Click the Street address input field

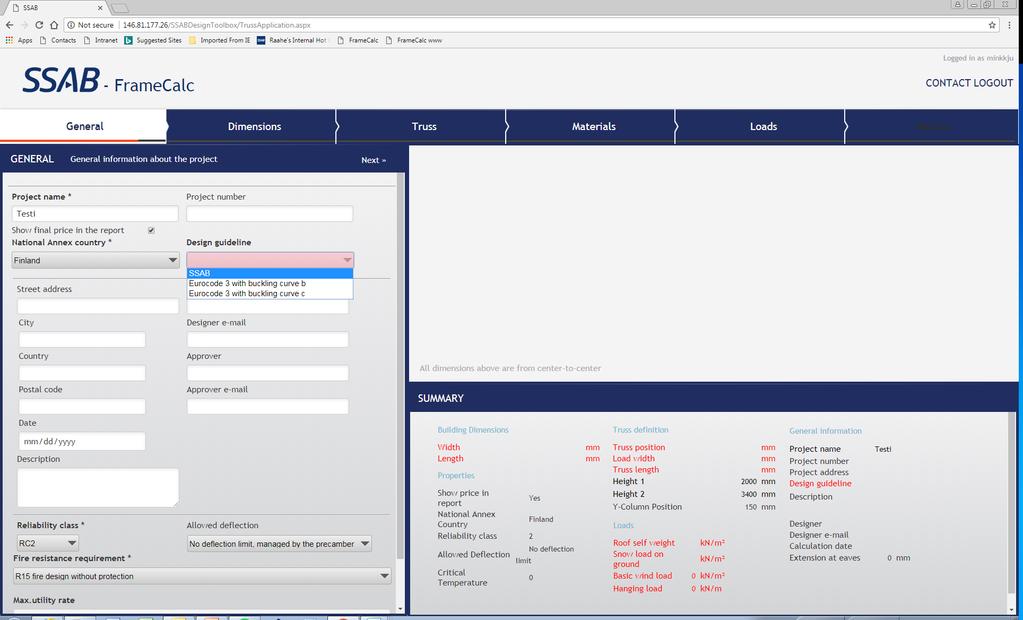pyautogui.click(x=98, y=306)
